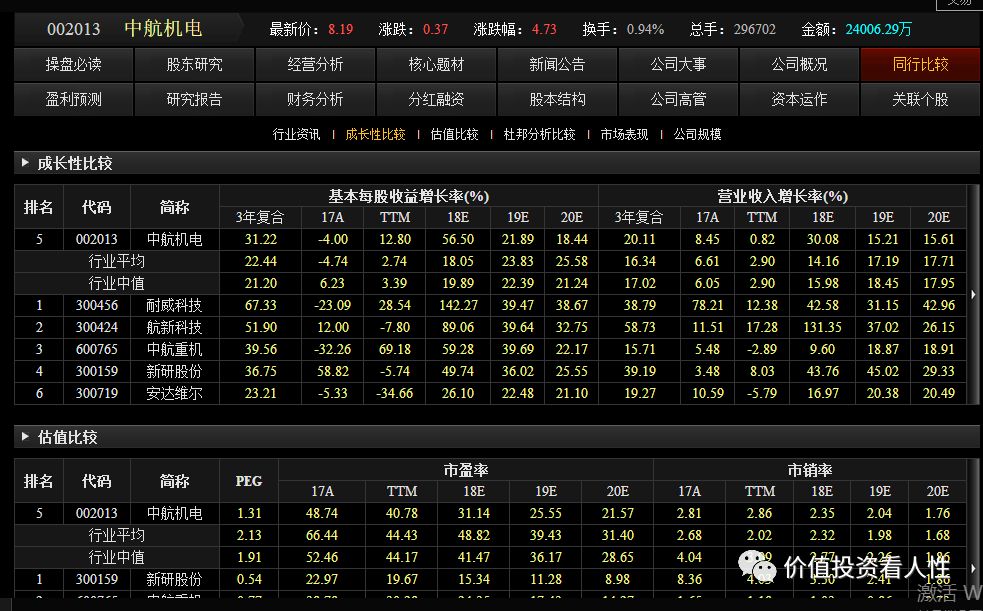Click the 排名 column header in growth table
Viewport: 983px width, 611px height.
pos(38,207)
